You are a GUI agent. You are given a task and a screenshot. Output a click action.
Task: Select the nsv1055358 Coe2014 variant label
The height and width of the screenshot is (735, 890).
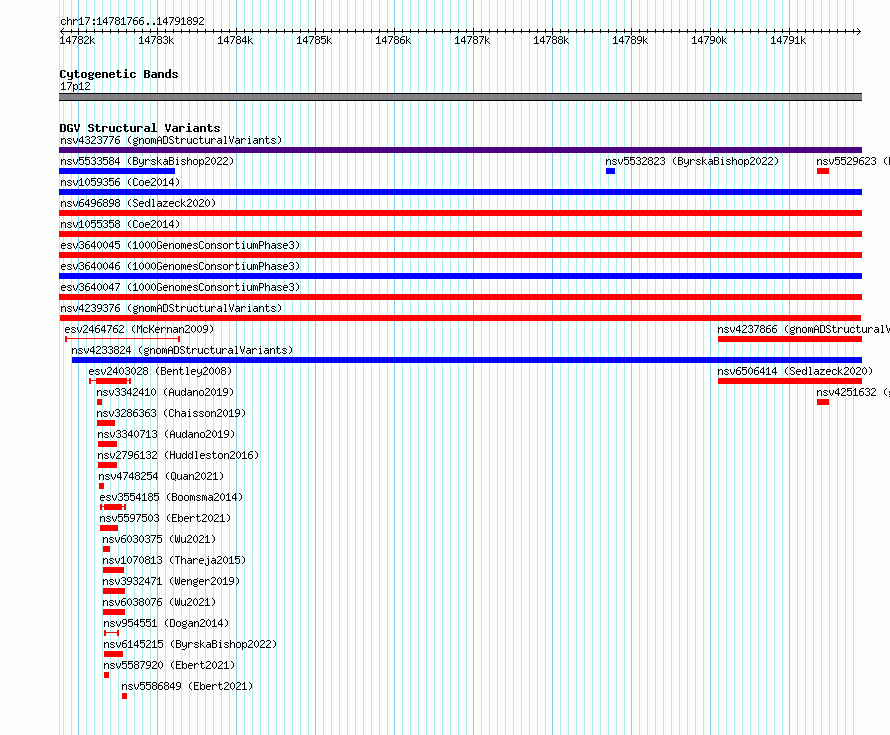point(120,224)
